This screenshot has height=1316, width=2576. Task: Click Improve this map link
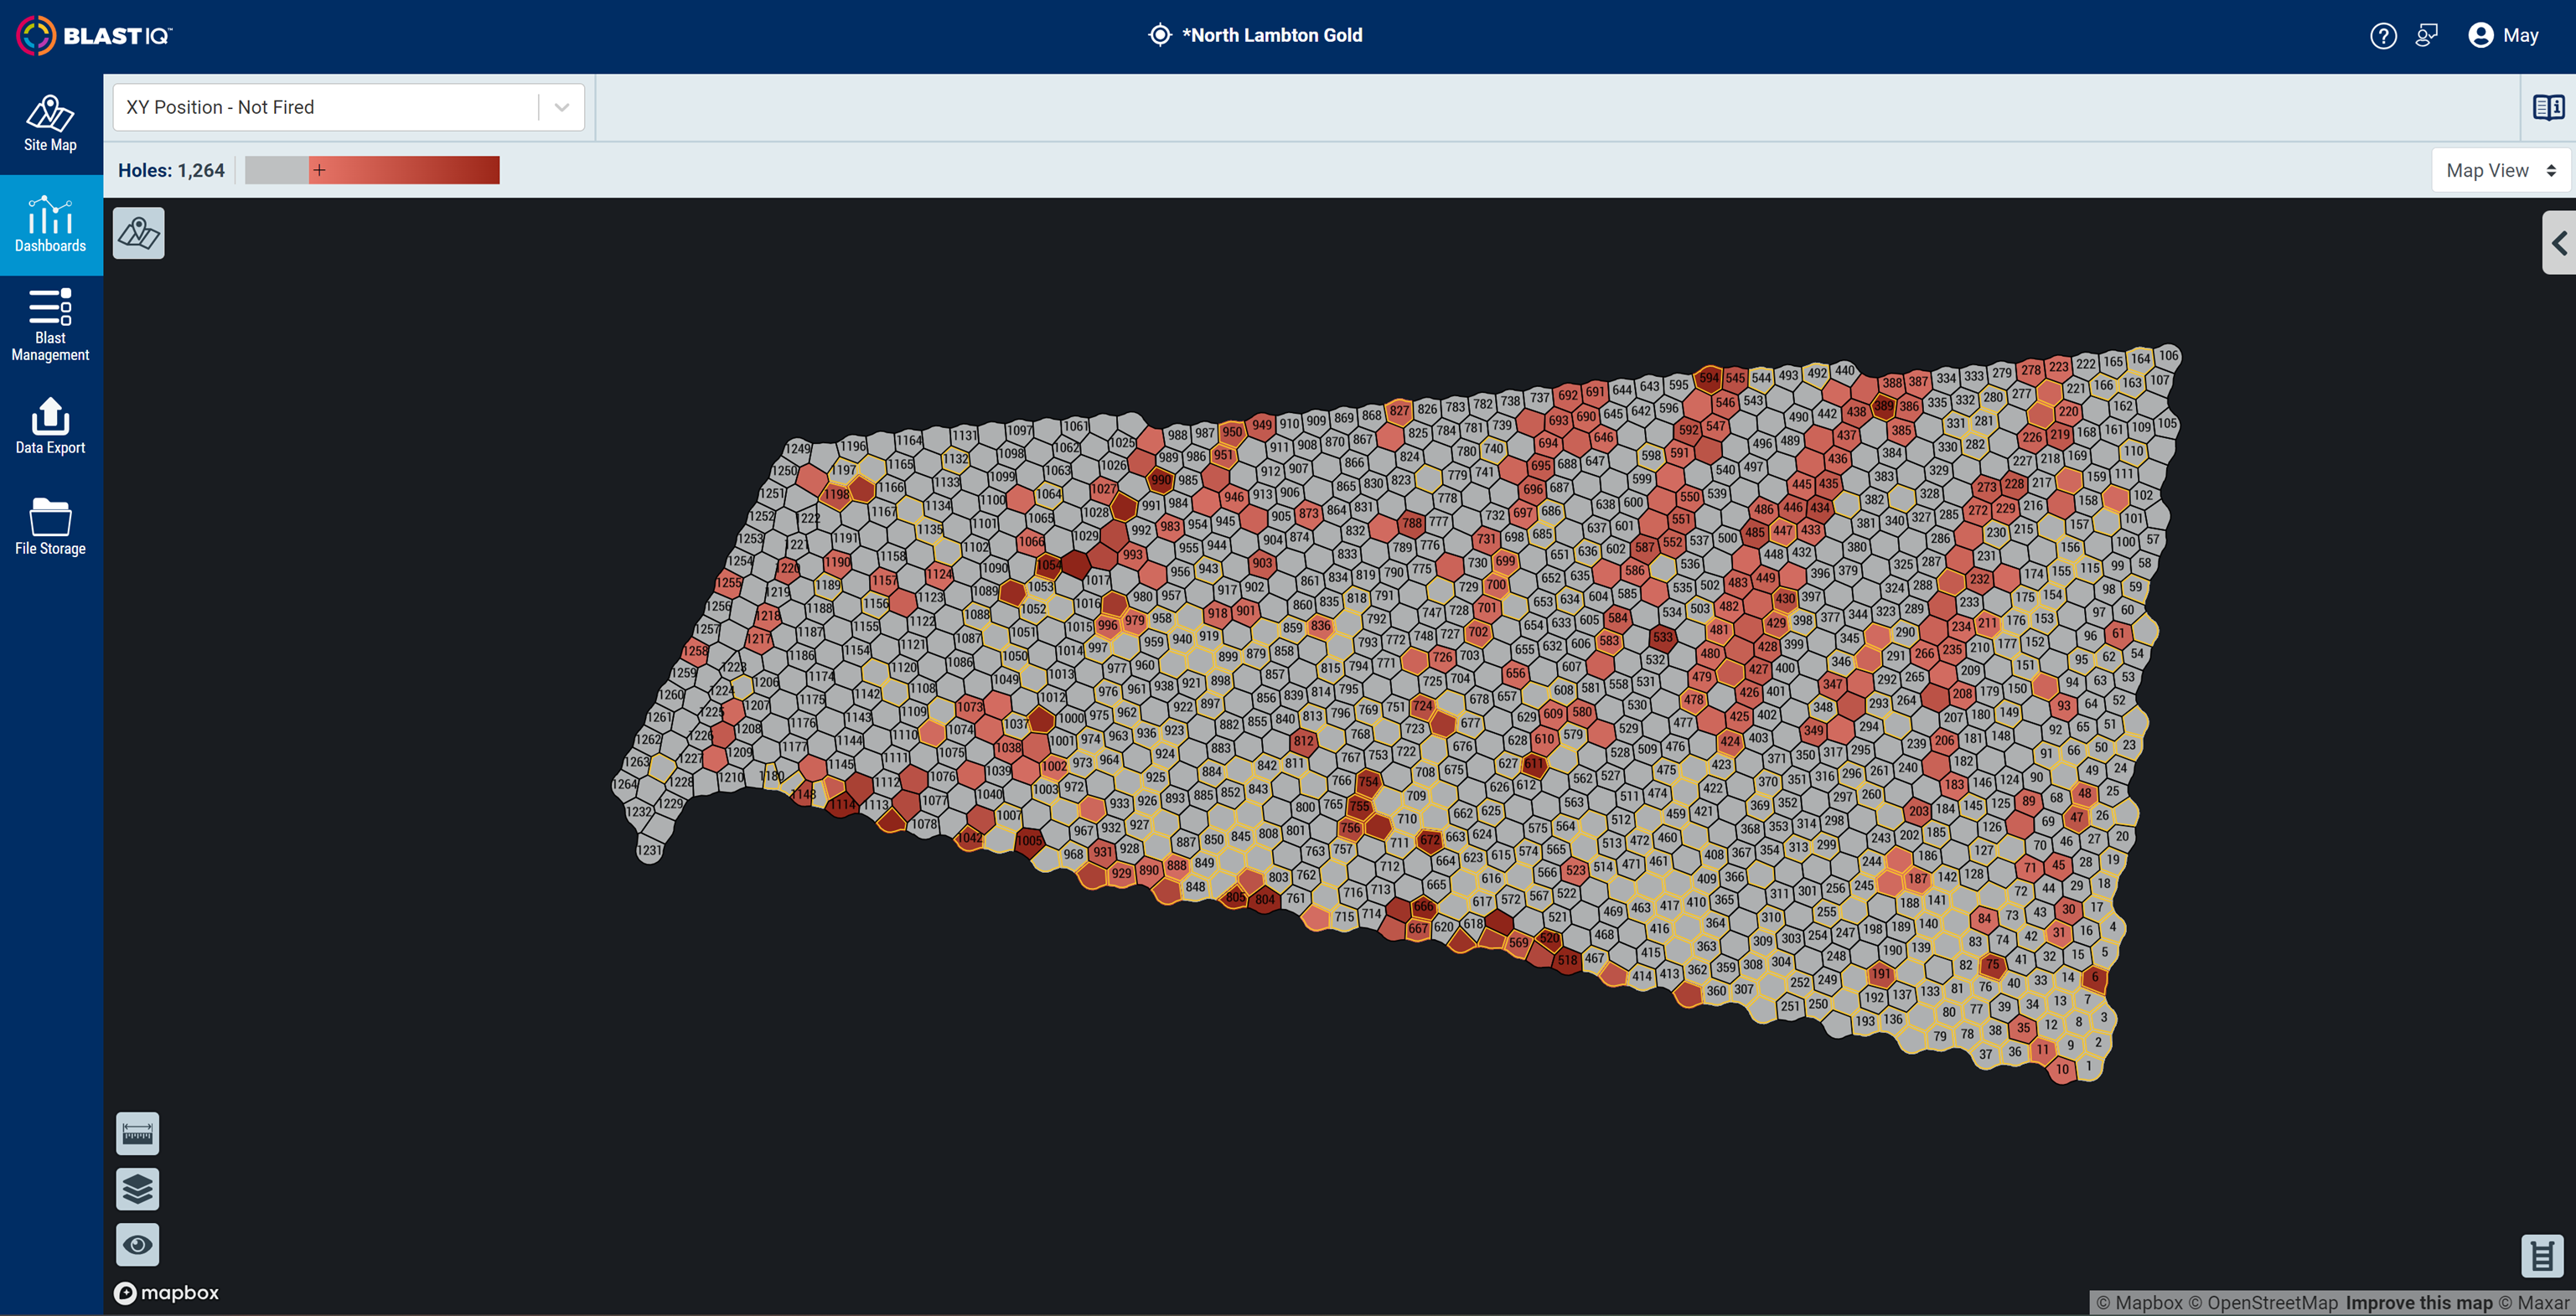2419,1303
